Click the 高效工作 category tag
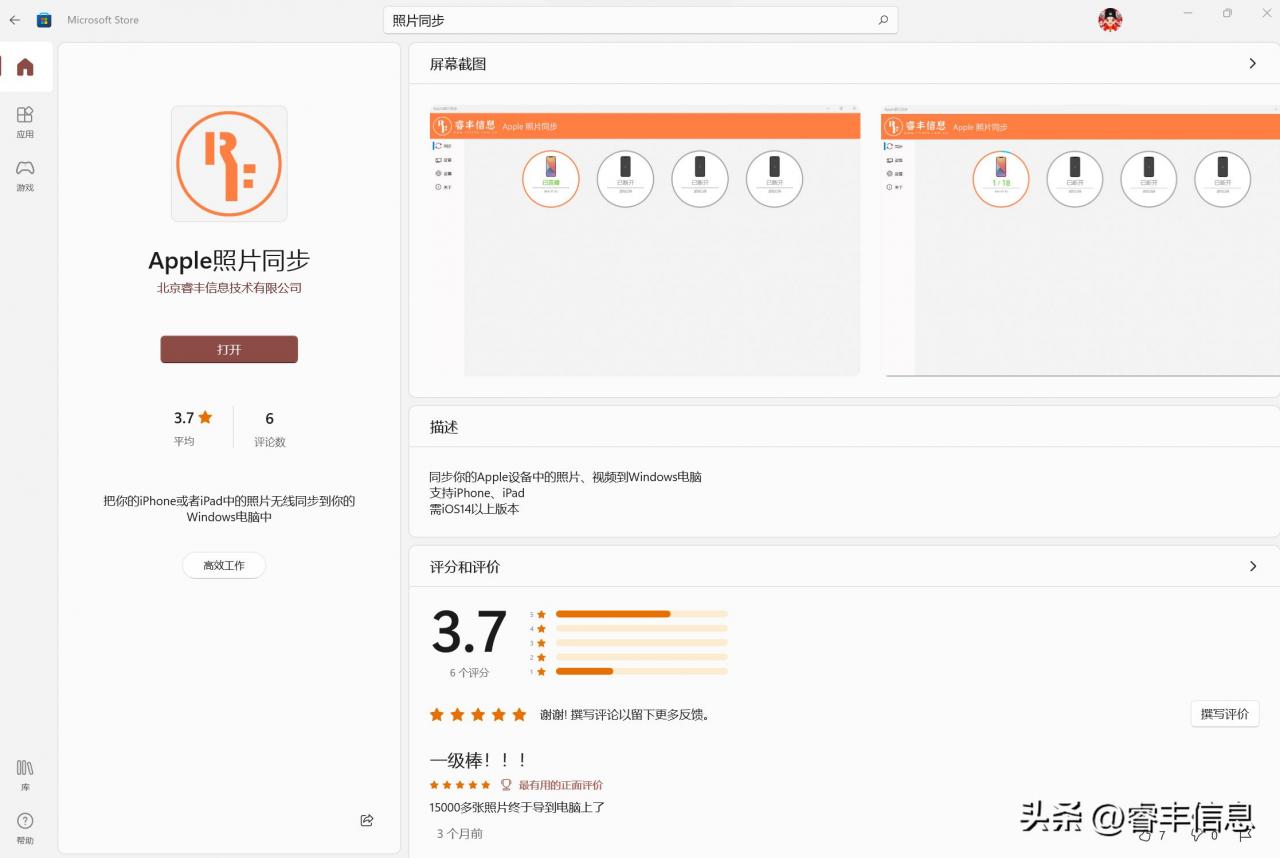 point(224,565)
